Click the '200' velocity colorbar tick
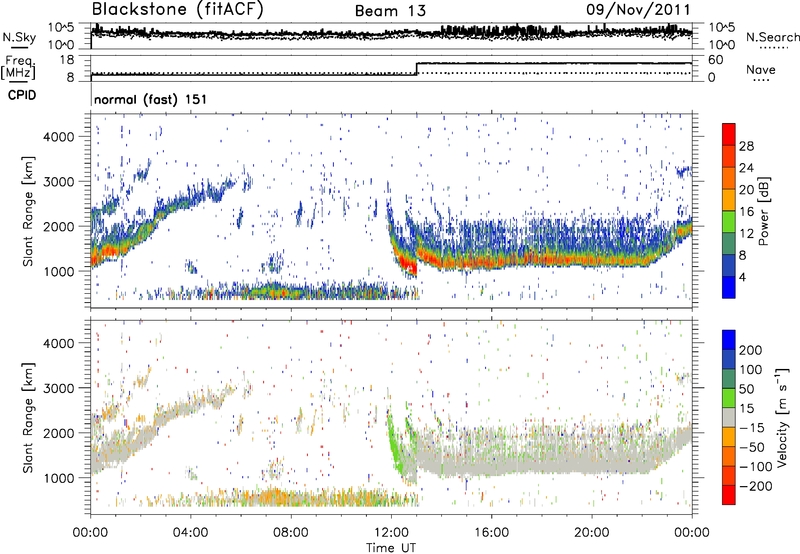This screenshot has width=800, height=554. (751, 350)
